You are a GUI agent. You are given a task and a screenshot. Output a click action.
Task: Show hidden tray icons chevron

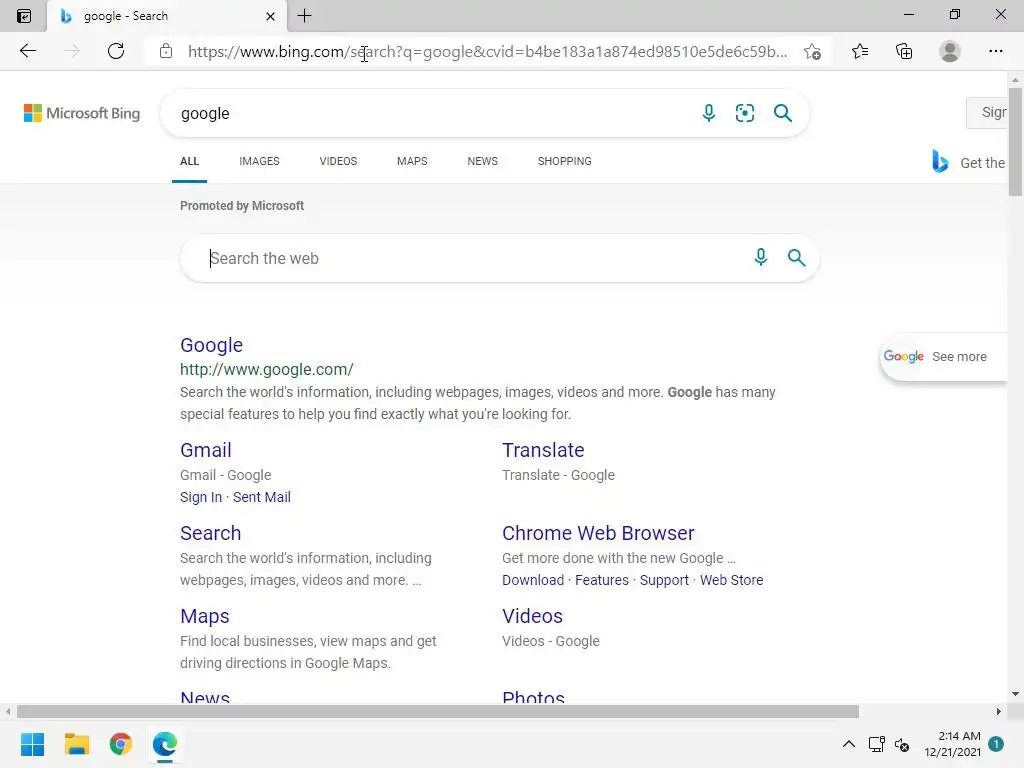[x=848, y=744]
